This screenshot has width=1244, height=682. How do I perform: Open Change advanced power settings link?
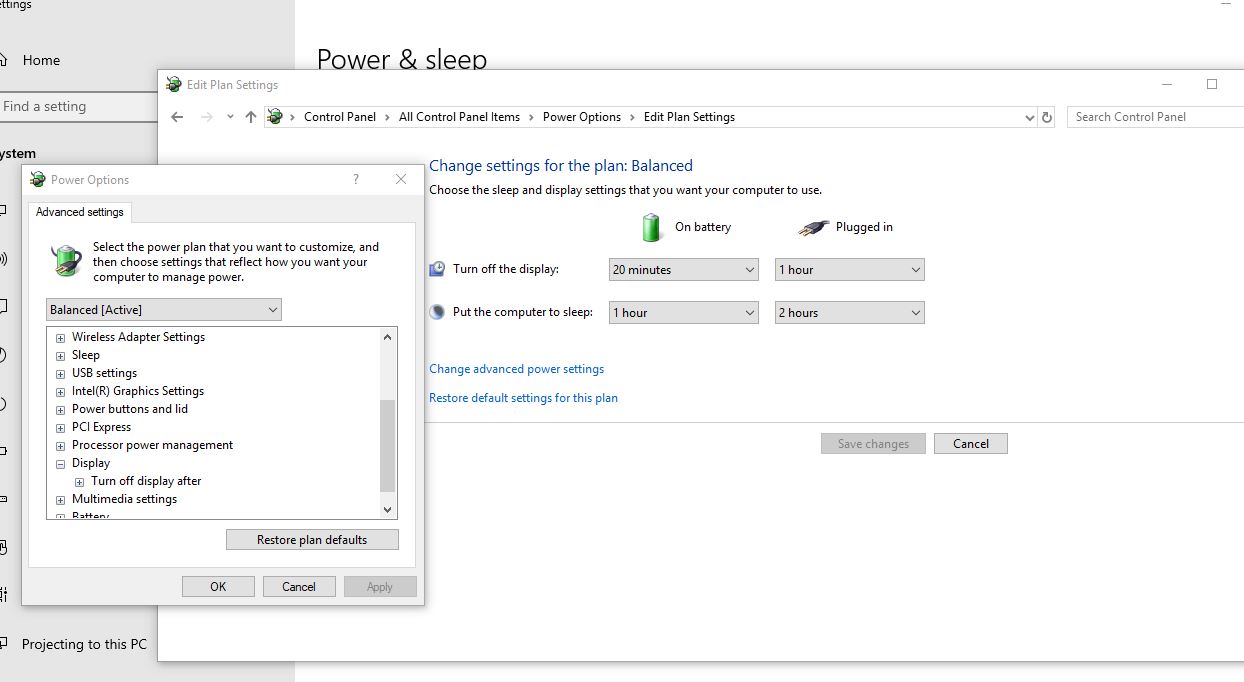coord(516,369)
